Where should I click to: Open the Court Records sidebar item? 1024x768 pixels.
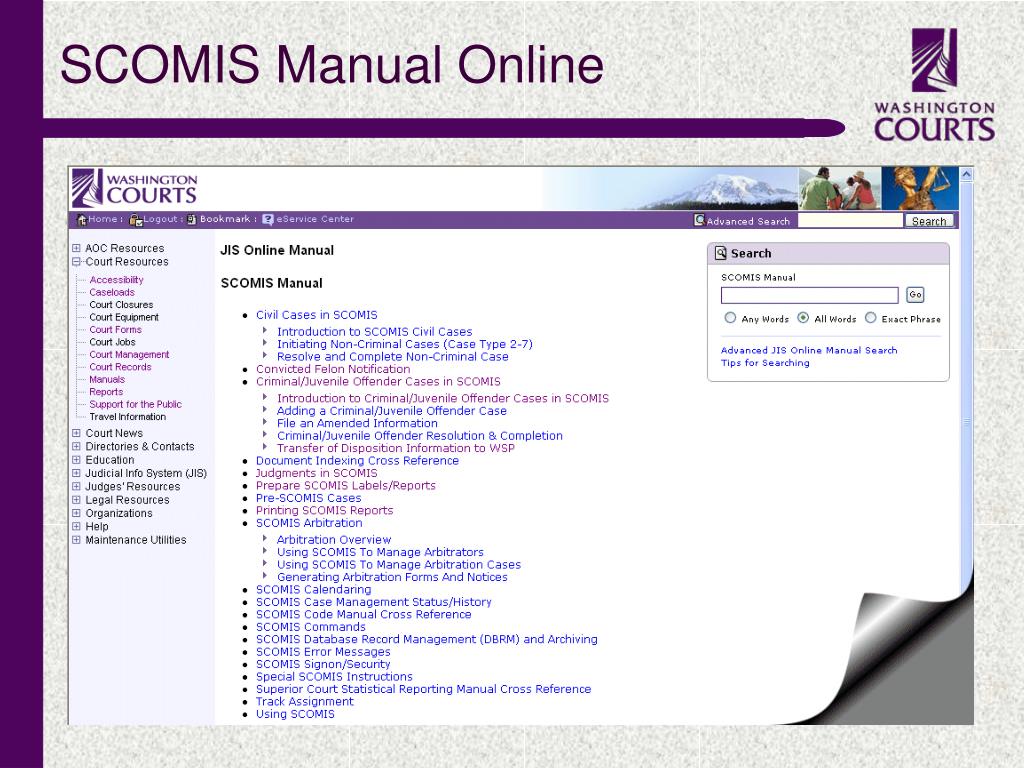pos(120,367)
